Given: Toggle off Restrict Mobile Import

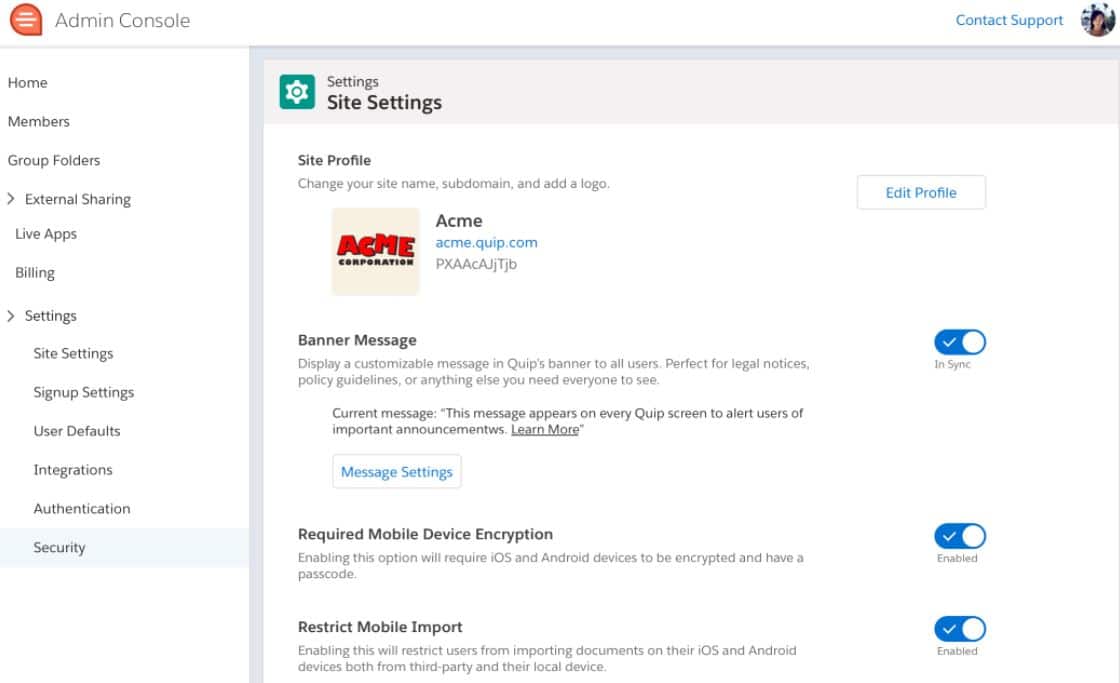Looking at the screenshot, I should [959, 629].
